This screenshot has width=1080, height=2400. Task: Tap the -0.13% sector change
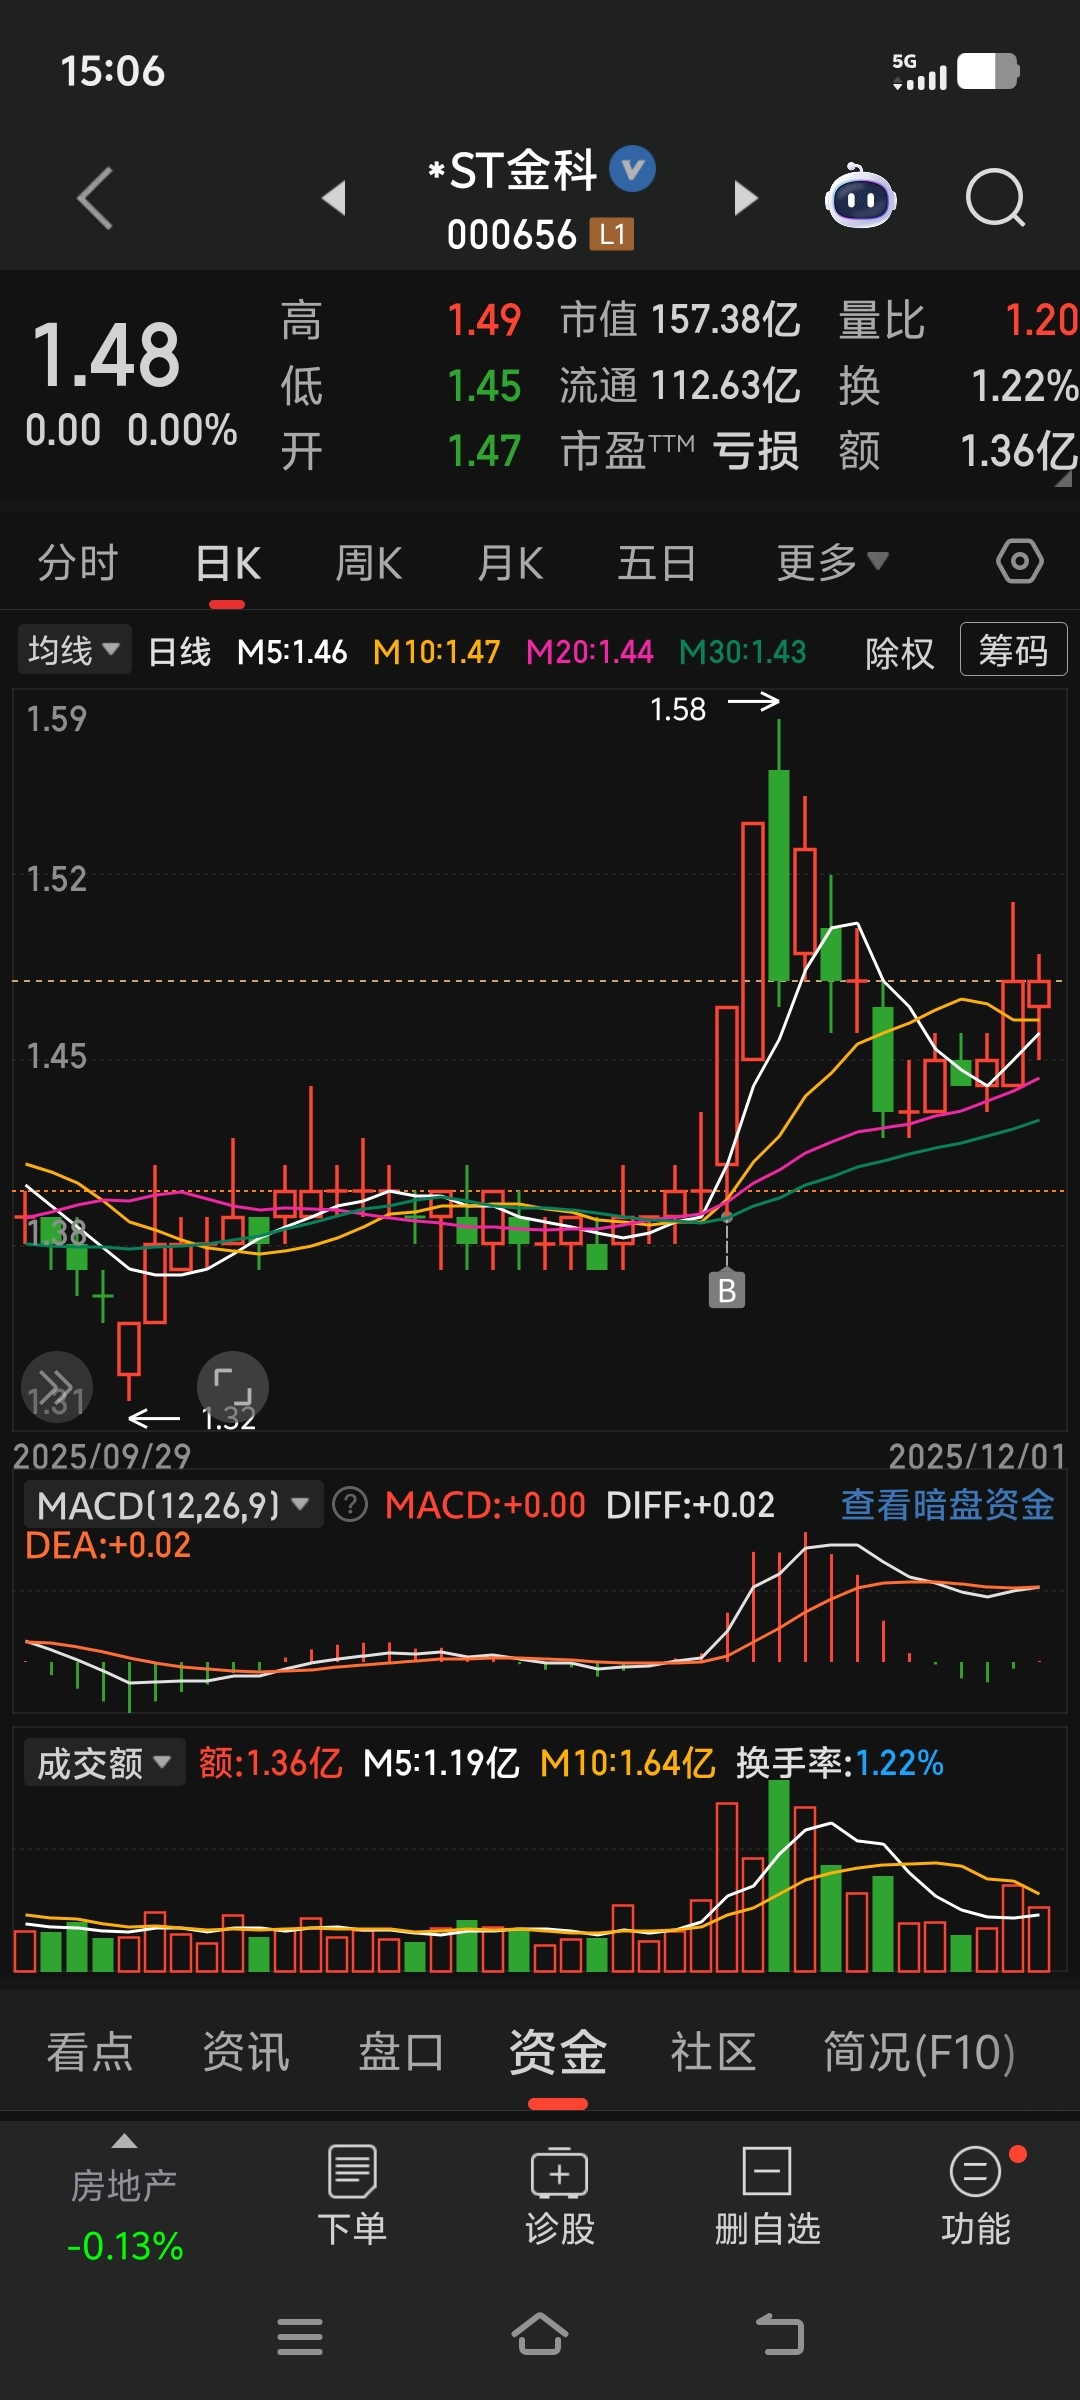125,2246
